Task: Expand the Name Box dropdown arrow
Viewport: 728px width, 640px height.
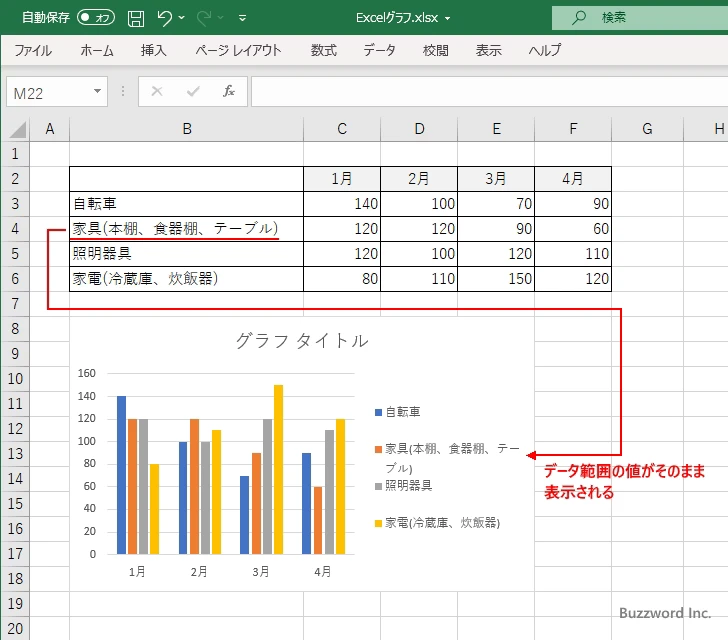Action: point(98,91)
